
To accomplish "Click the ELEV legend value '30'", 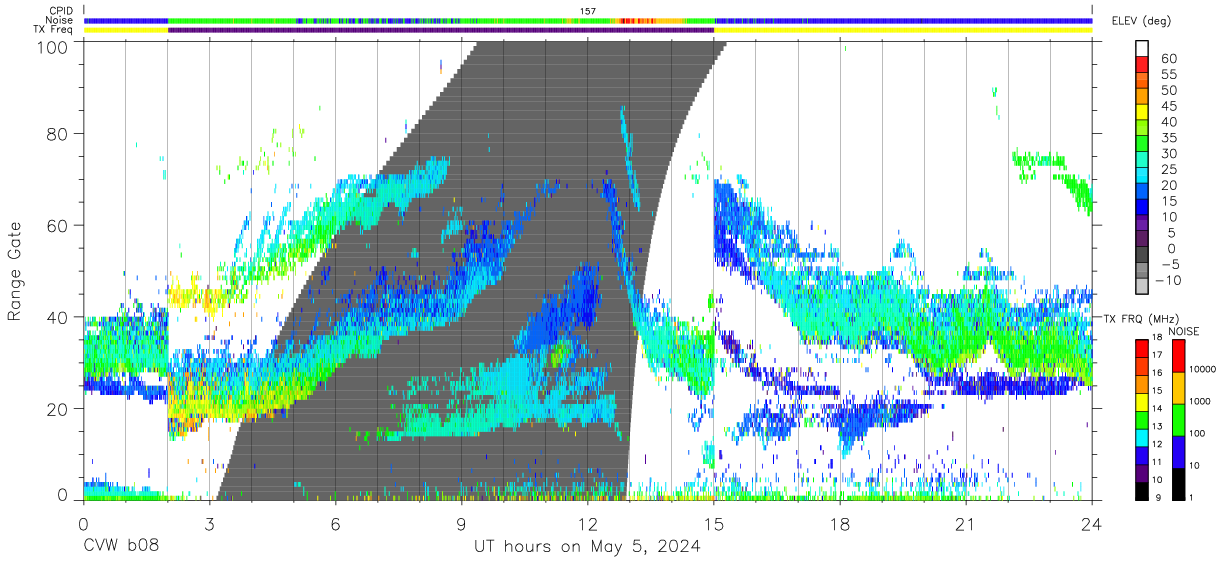I will [x=1169, y=153].
